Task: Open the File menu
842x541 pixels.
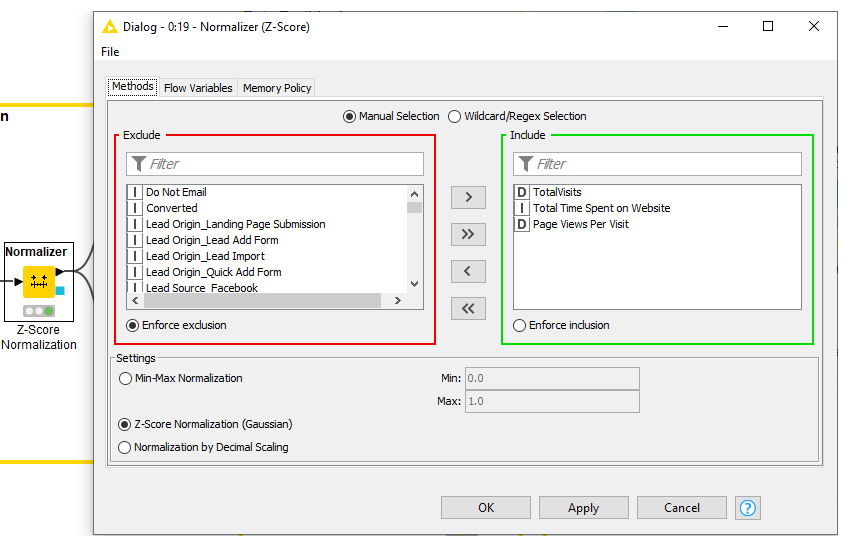Action: [x=110, y=52]
